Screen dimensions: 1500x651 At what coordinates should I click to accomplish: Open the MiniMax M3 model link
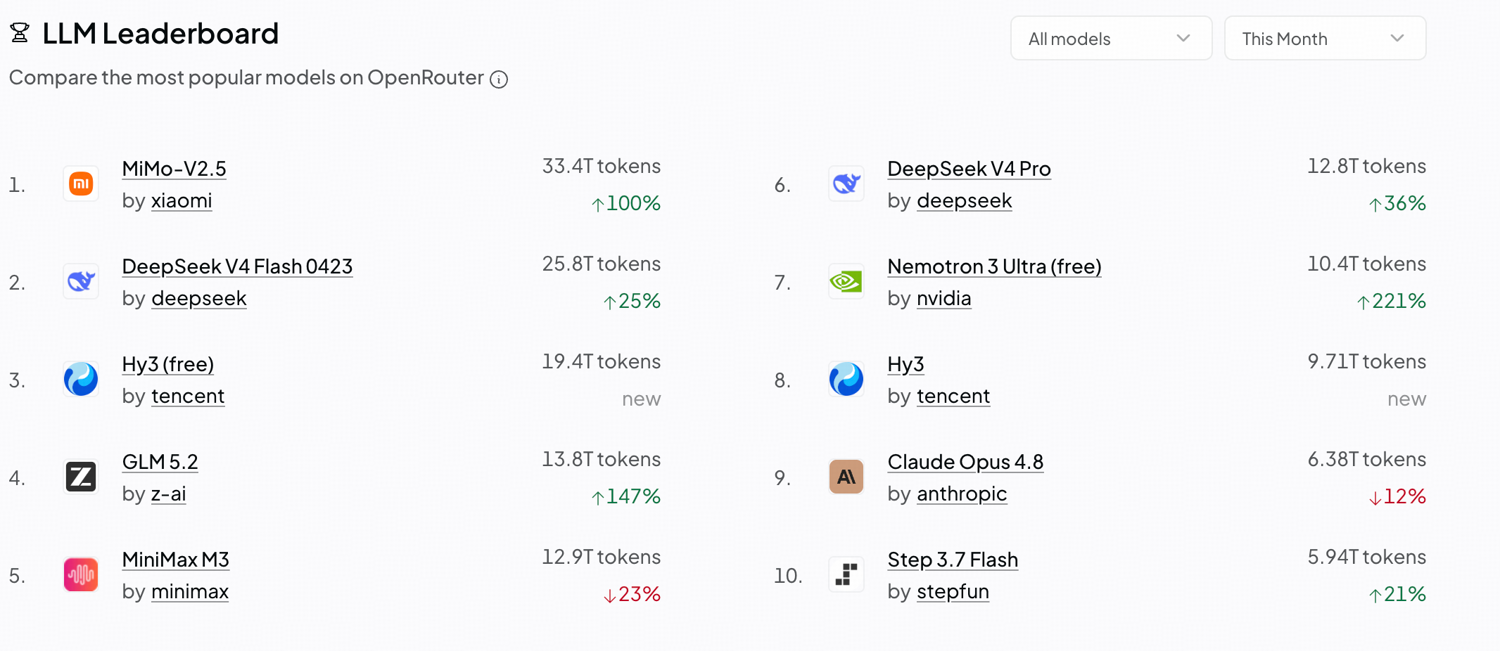175,559
